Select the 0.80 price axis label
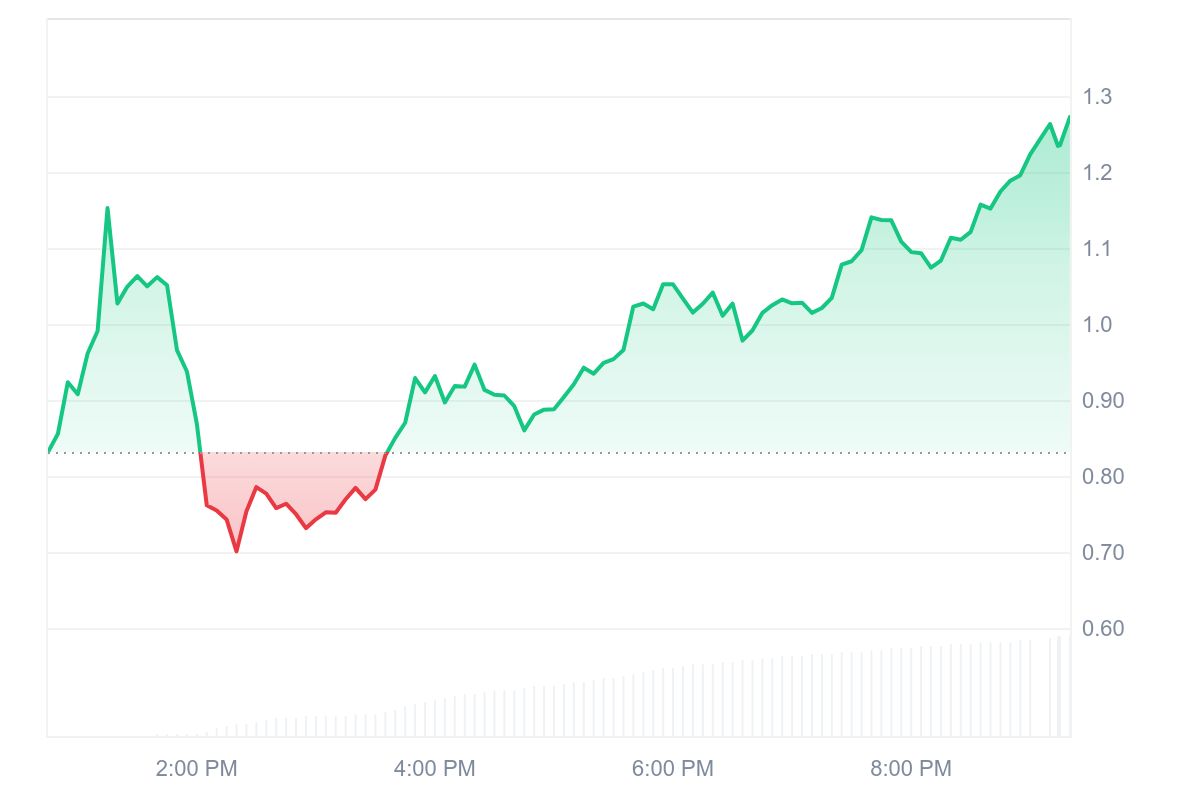Viewport: 1200px width, 800px height. [x=1102, y=477]
